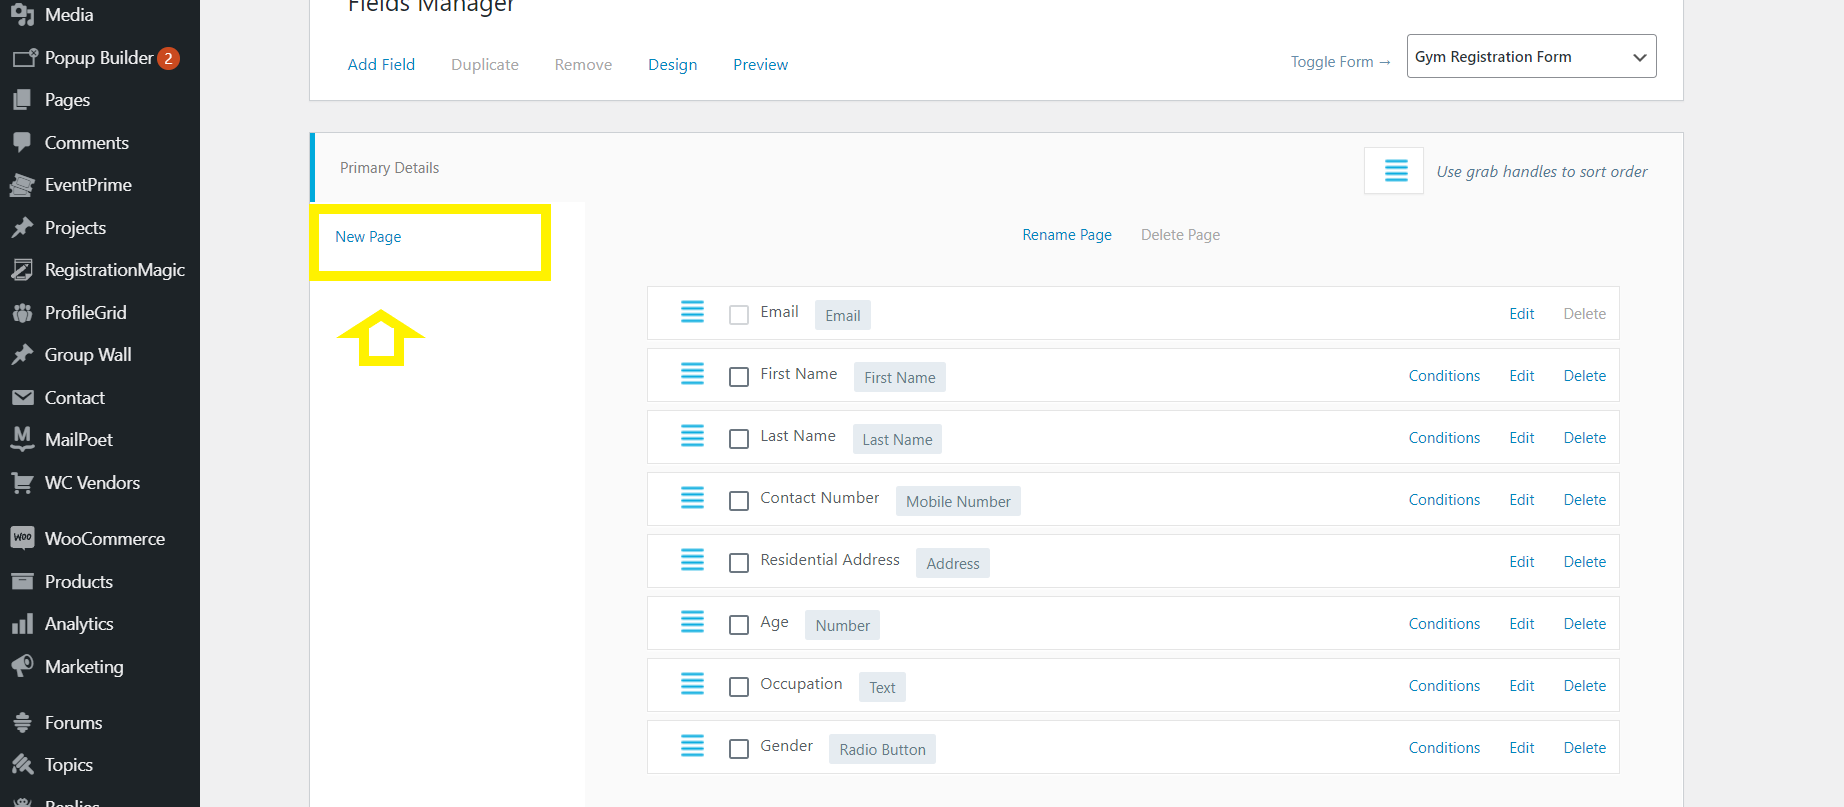Click the Forums sidebar icon

click(x=22, y=722)
